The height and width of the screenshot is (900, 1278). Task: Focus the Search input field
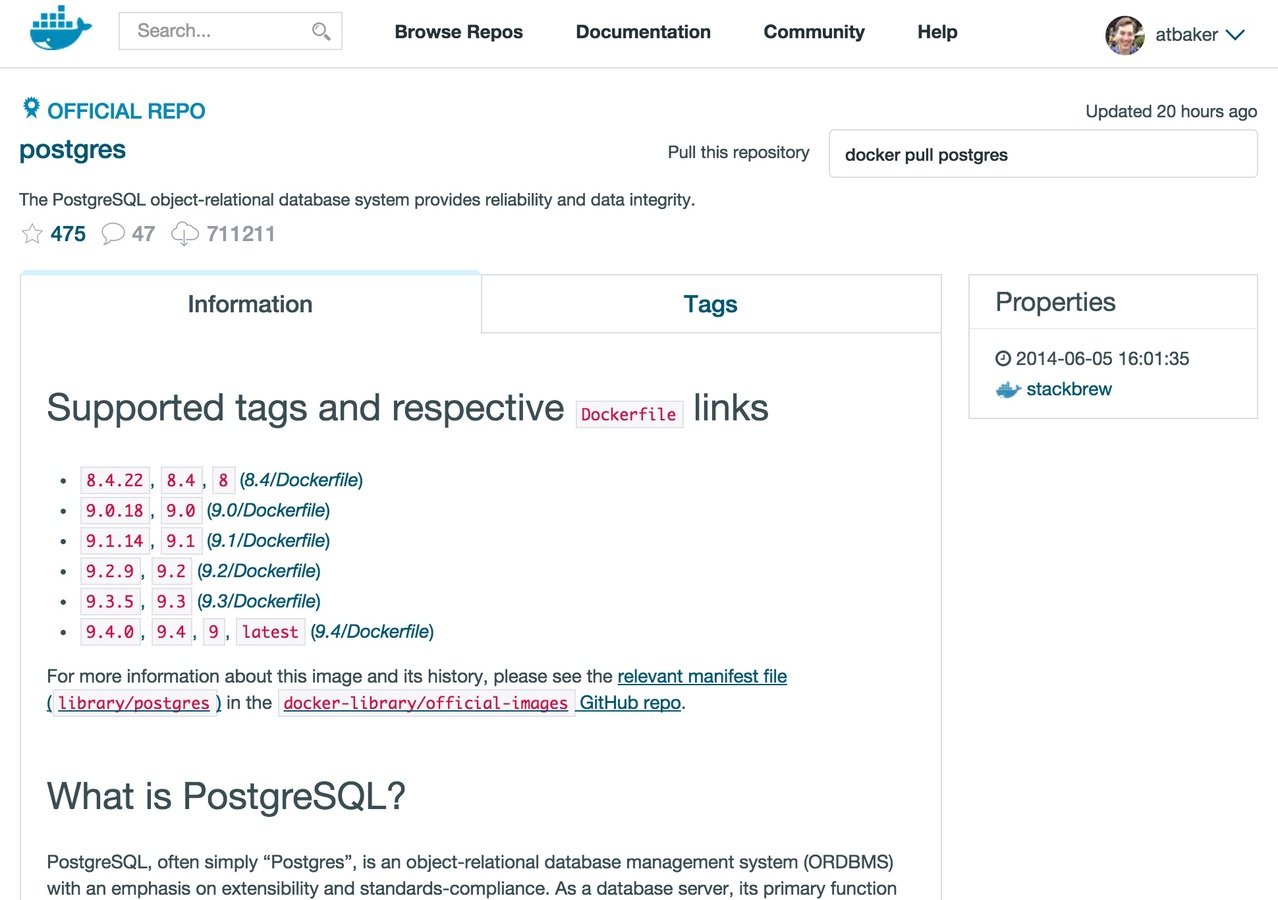point(230,31)
